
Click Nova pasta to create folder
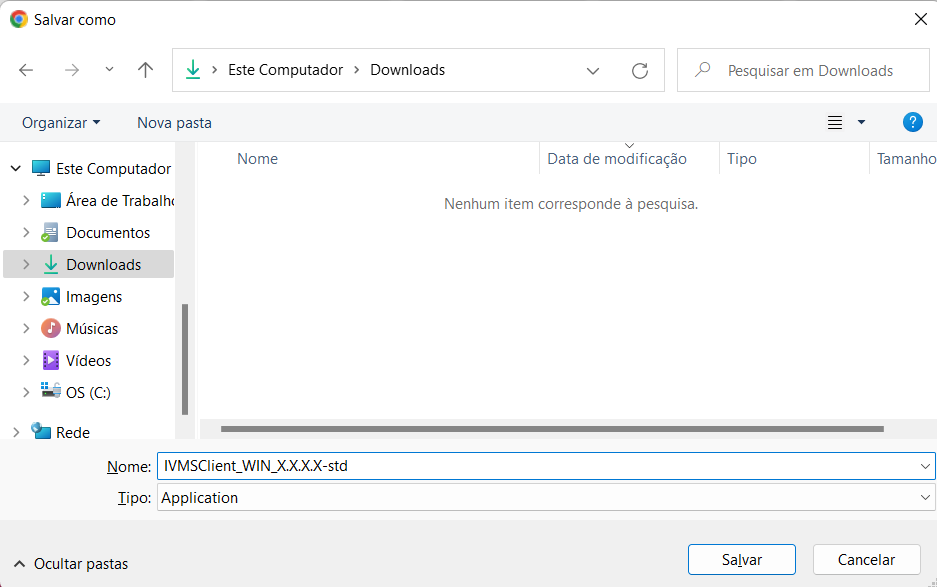[174, 122]
